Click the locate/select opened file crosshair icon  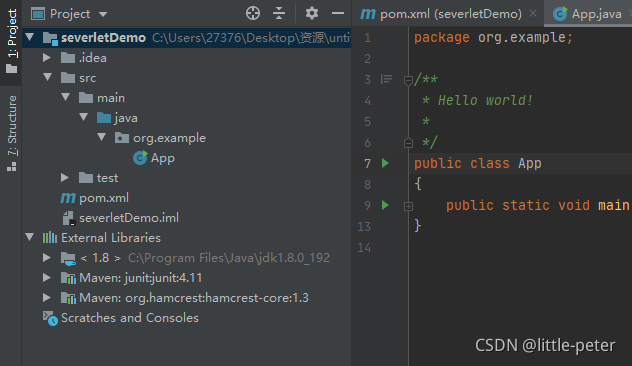[253, 13]
